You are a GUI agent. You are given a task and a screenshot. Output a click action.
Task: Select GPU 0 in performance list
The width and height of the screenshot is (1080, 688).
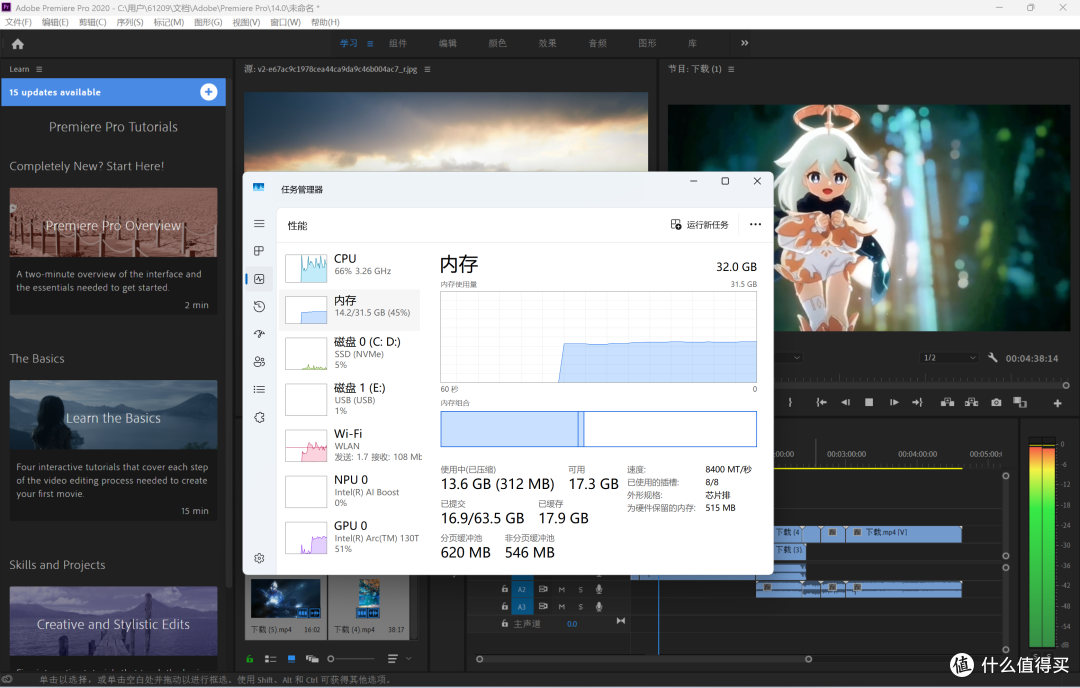coord(350,536)
